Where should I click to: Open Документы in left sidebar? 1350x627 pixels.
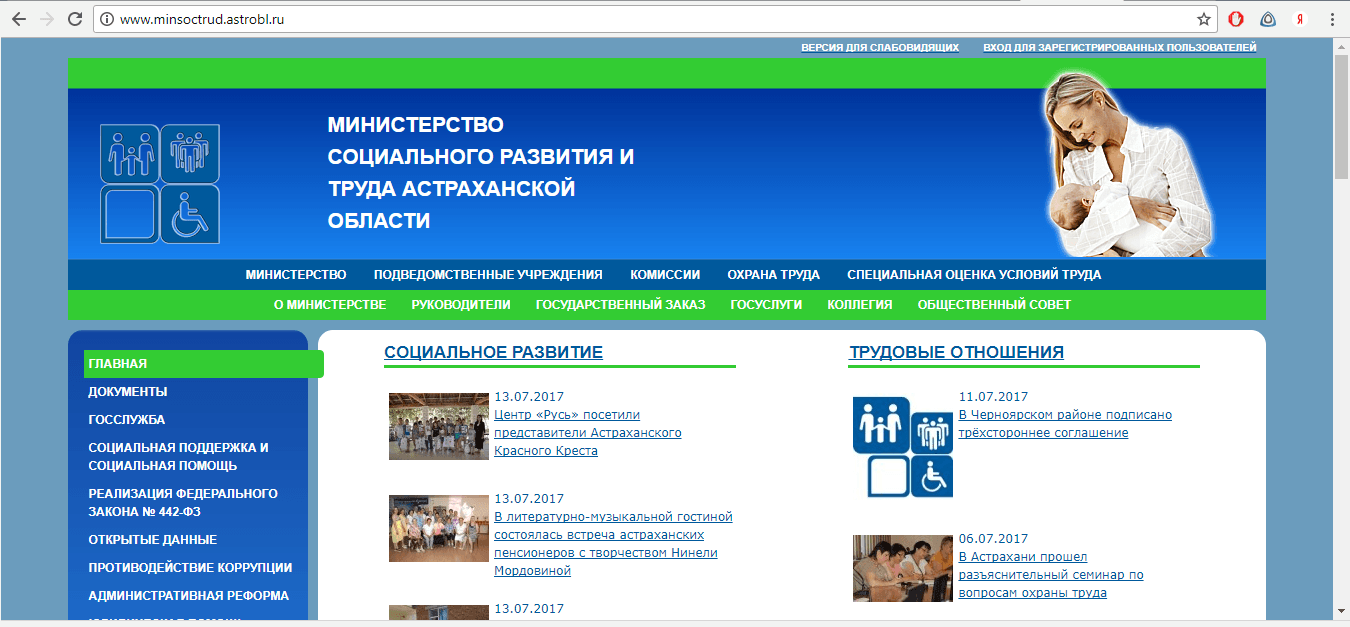pyautogui.click(x=128, y=392)
